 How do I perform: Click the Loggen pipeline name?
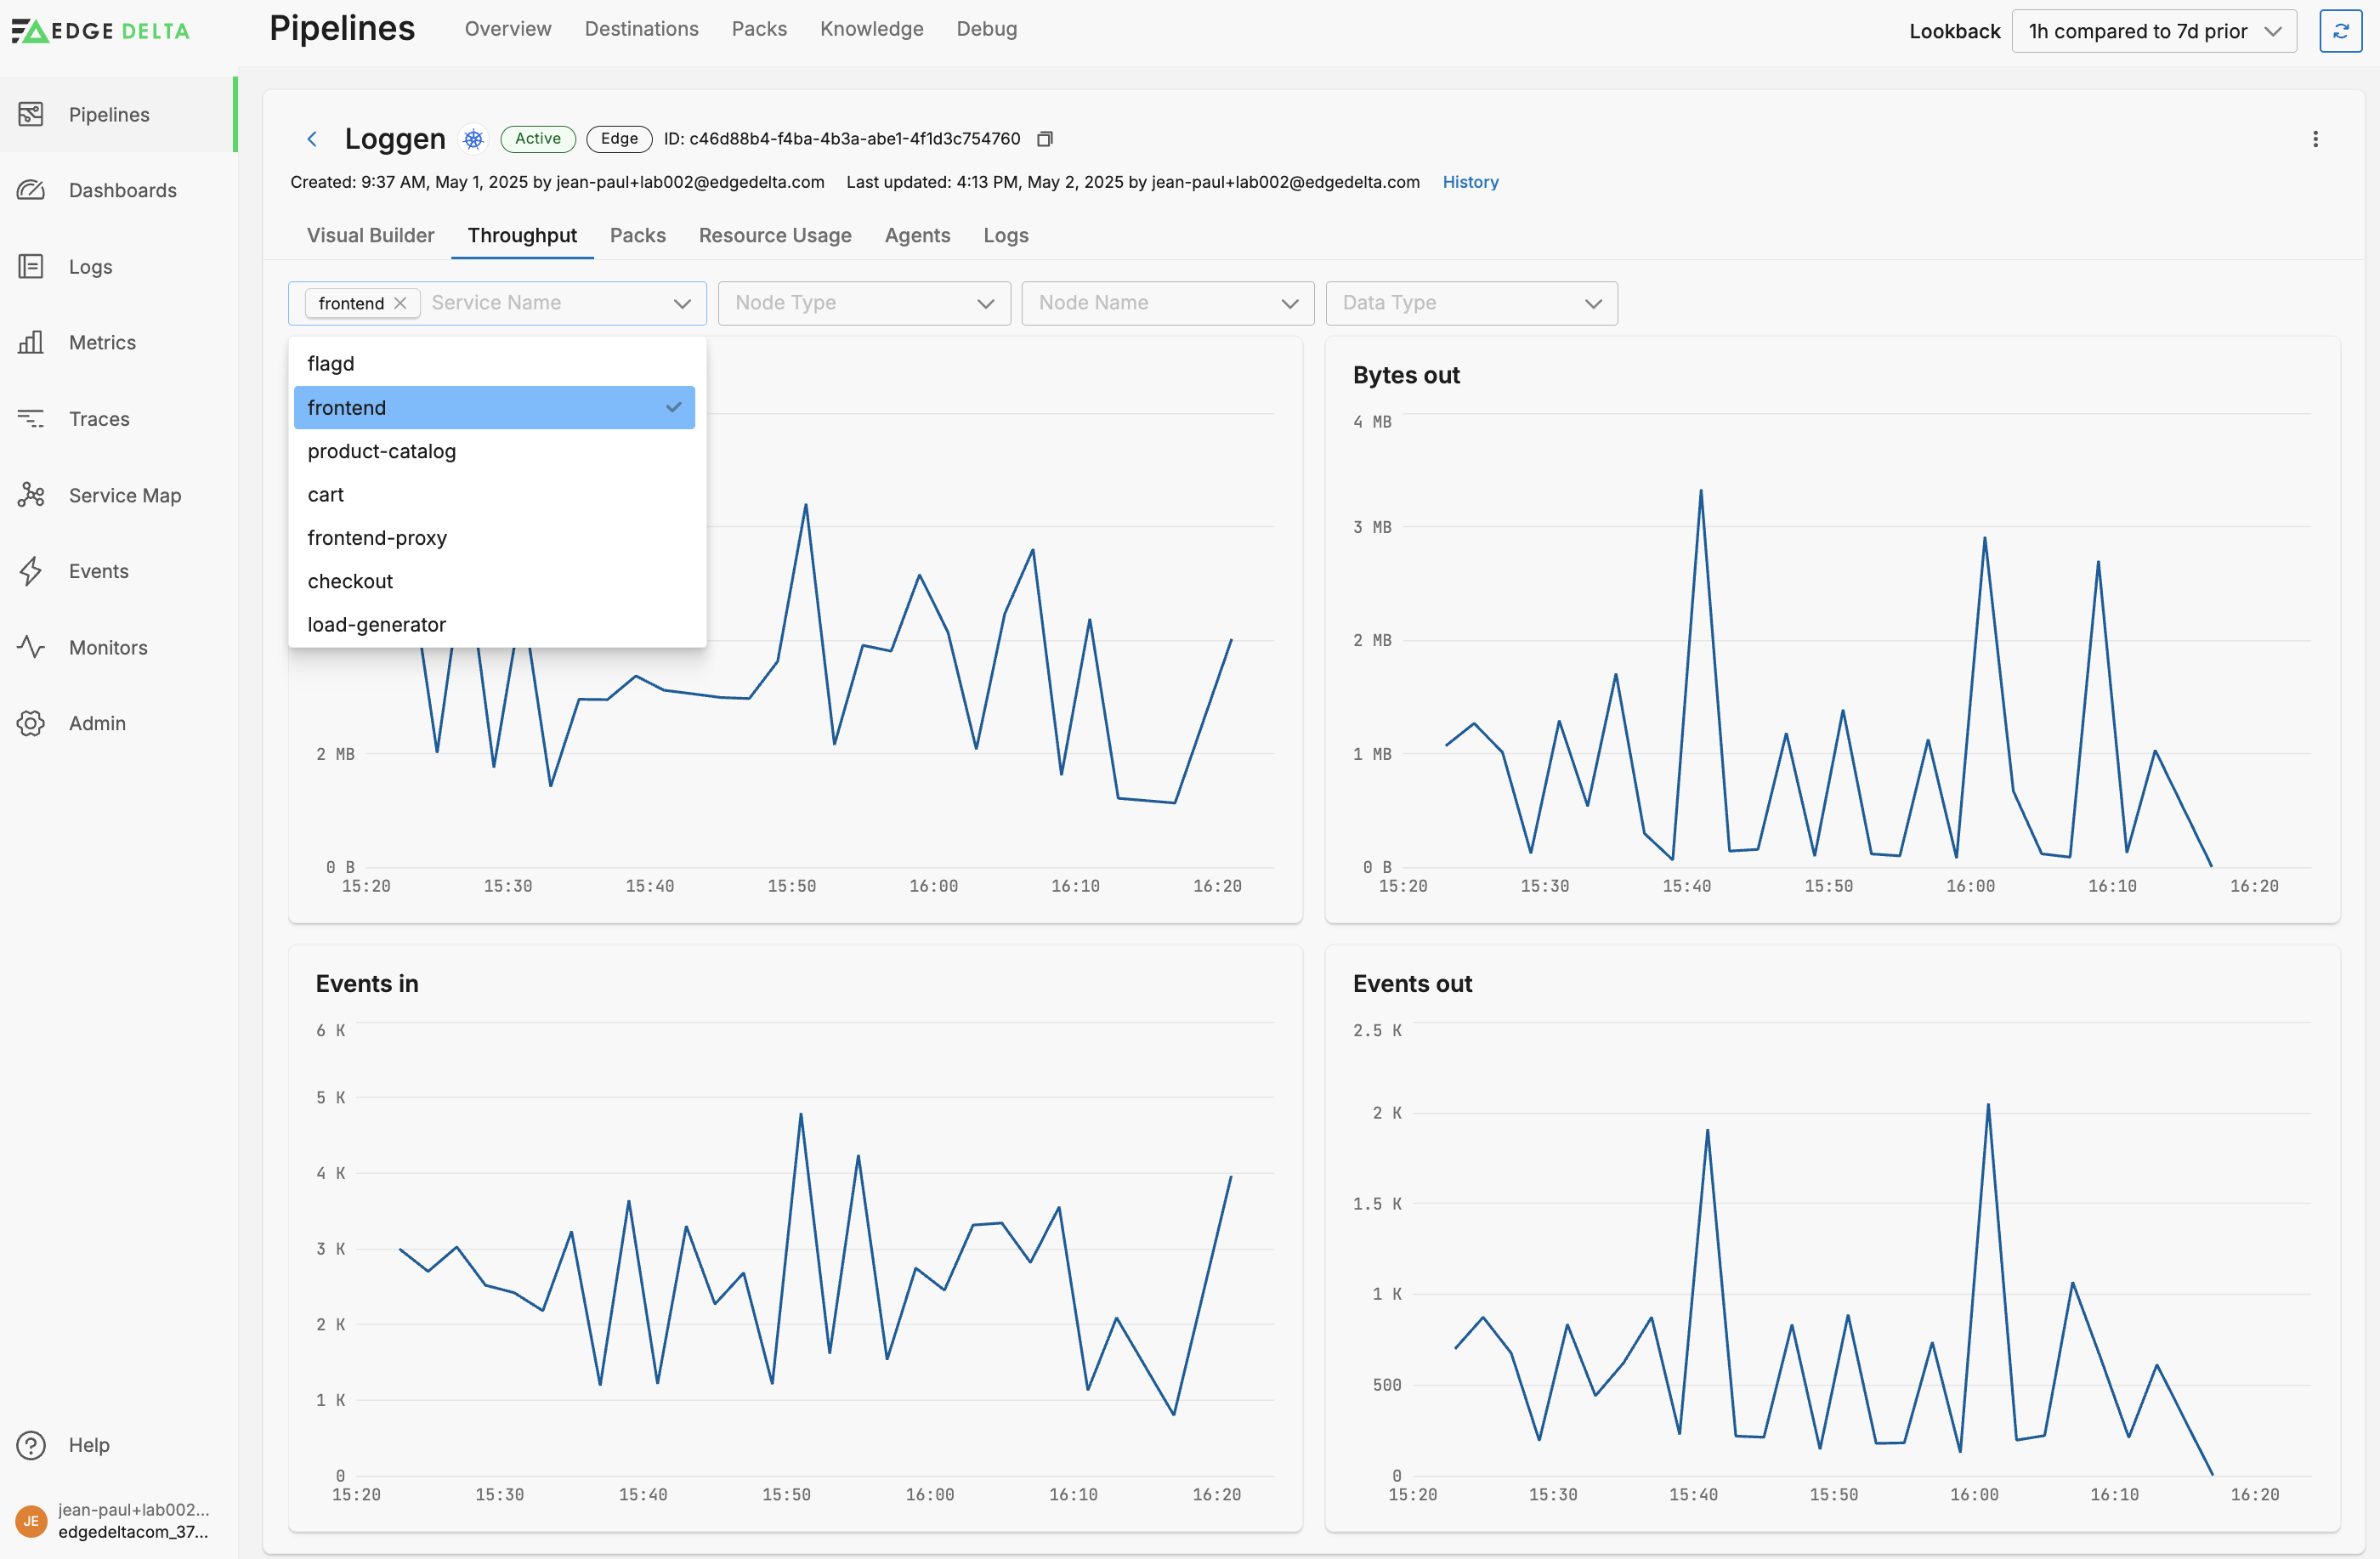point(395,139)
